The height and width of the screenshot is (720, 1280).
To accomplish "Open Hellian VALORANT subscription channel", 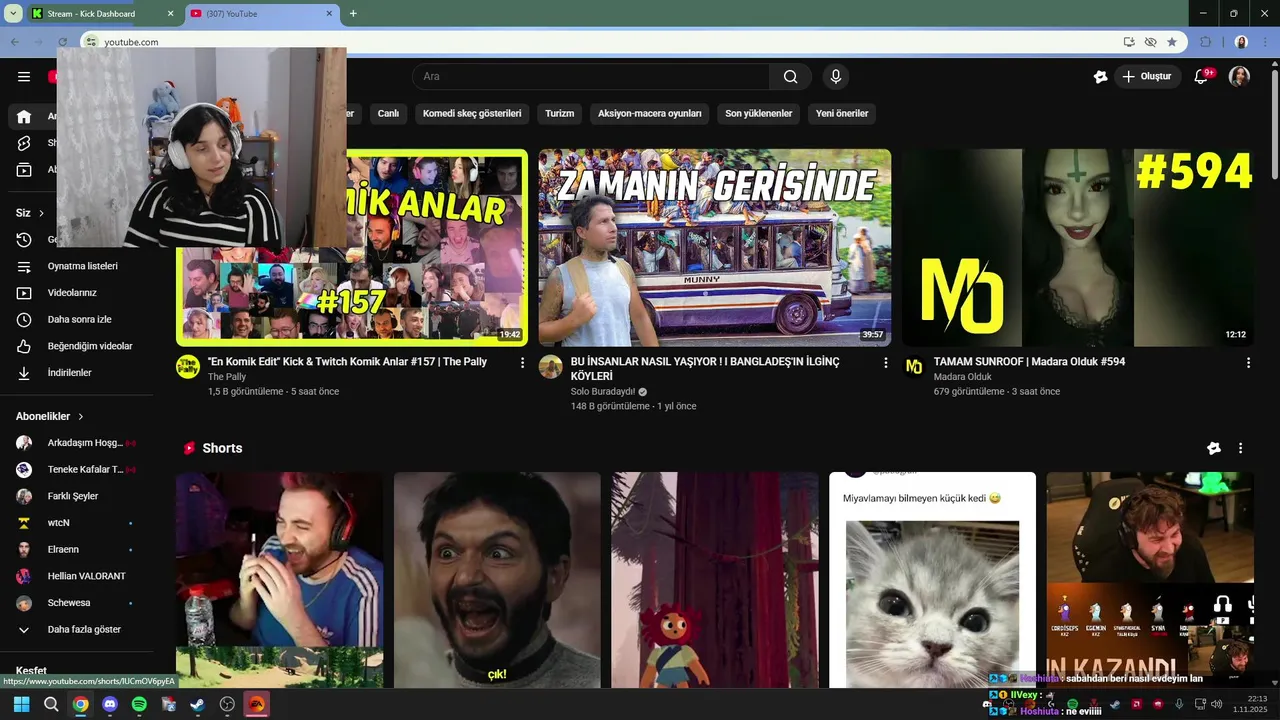I will click(80, 576).
